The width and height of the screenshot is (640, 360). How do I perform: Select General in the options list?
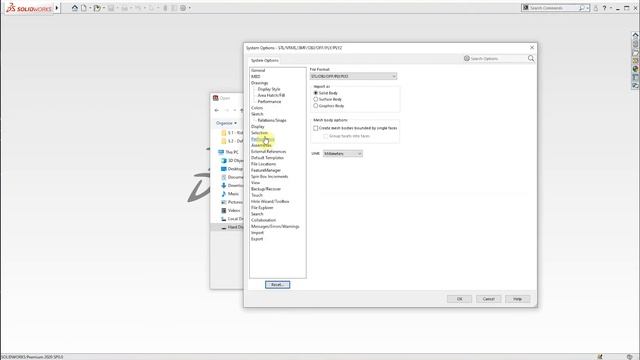[x=258, y=71]
